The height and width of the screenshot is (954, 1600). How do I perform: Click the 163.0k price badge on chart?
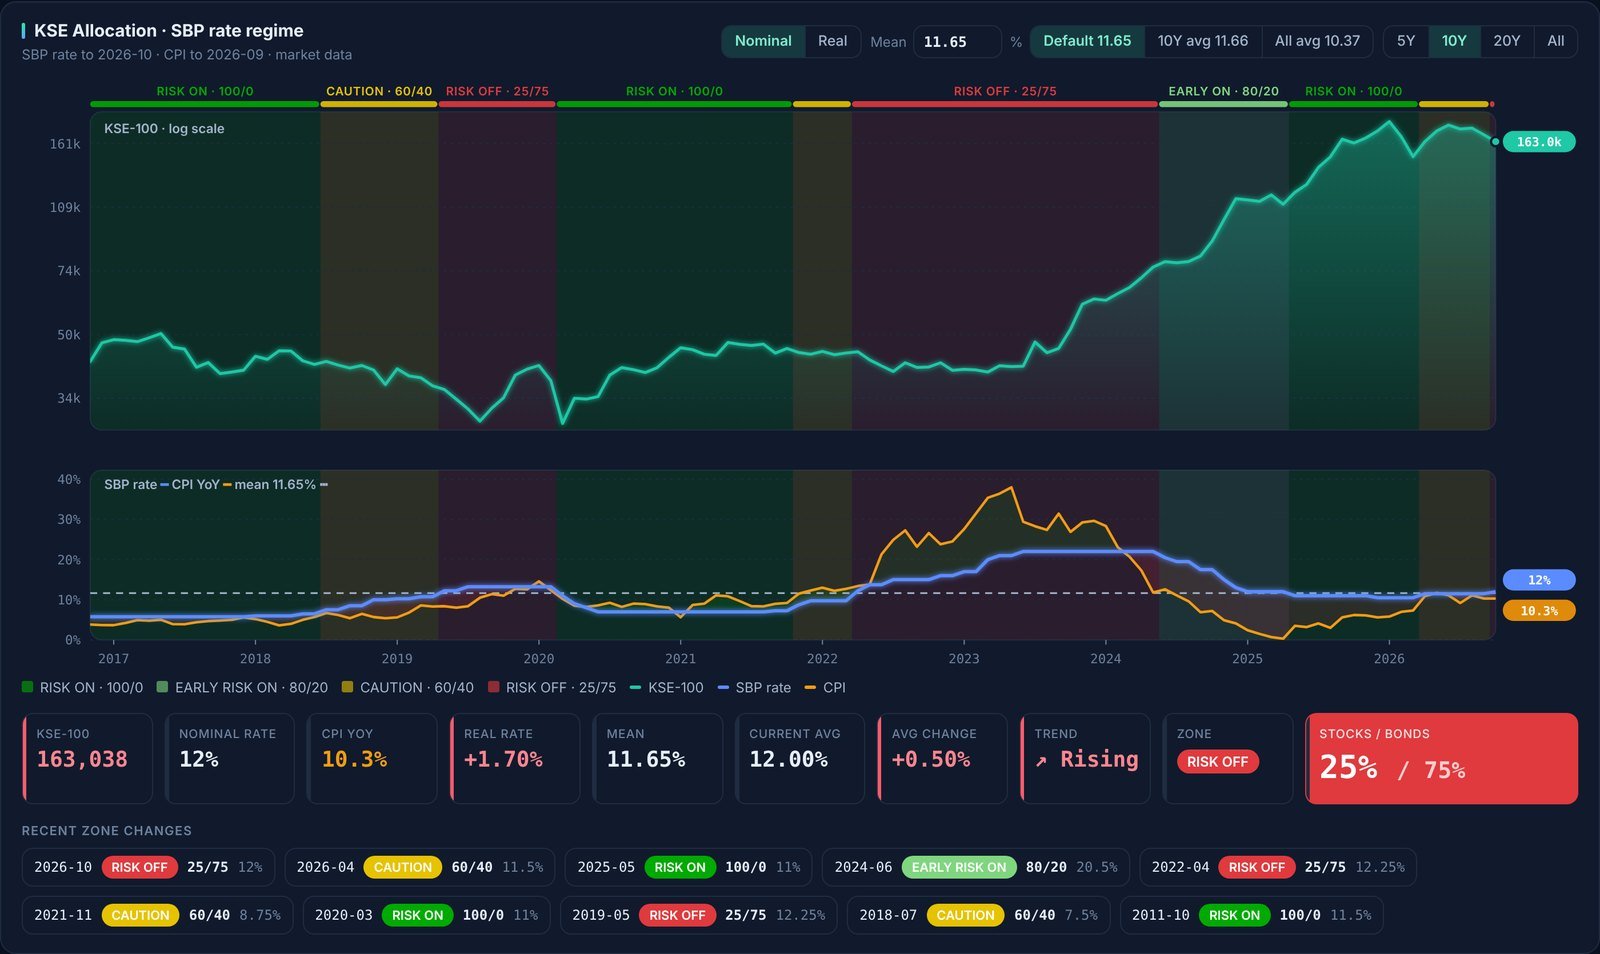(x=1539, y=142)
